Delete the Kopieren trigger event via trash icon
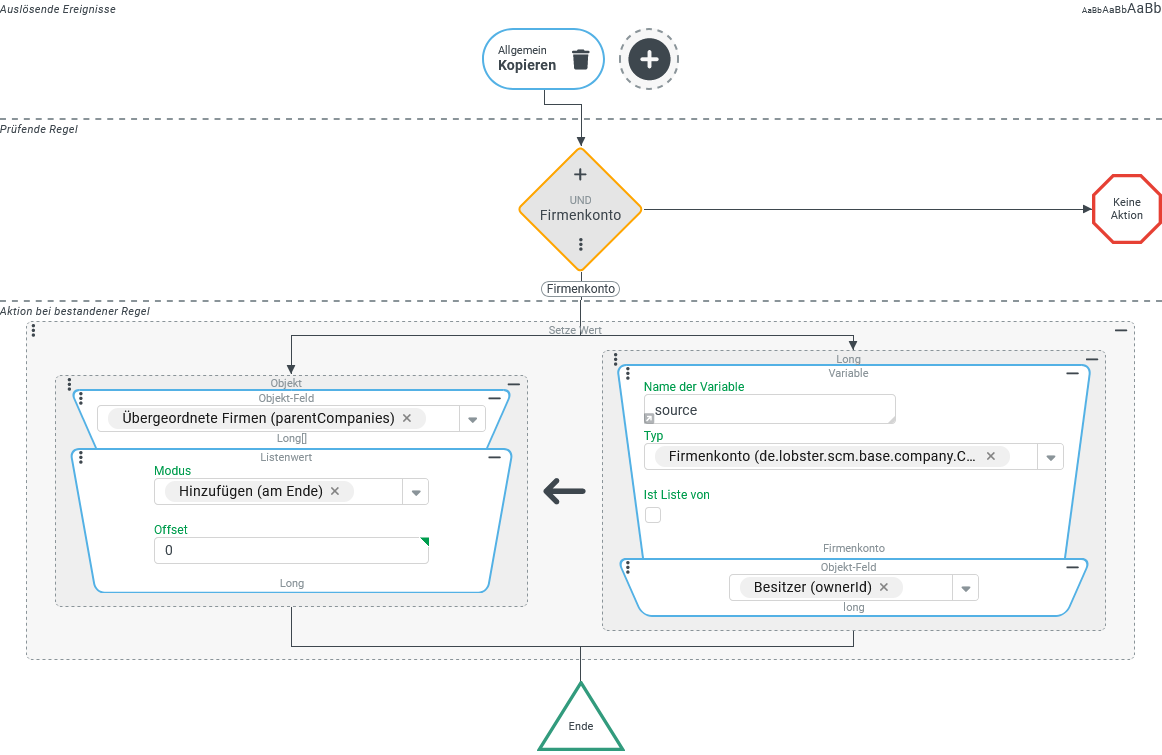Image resolution: width=1162 pixels, height=755 pixels. pos(580,59)
